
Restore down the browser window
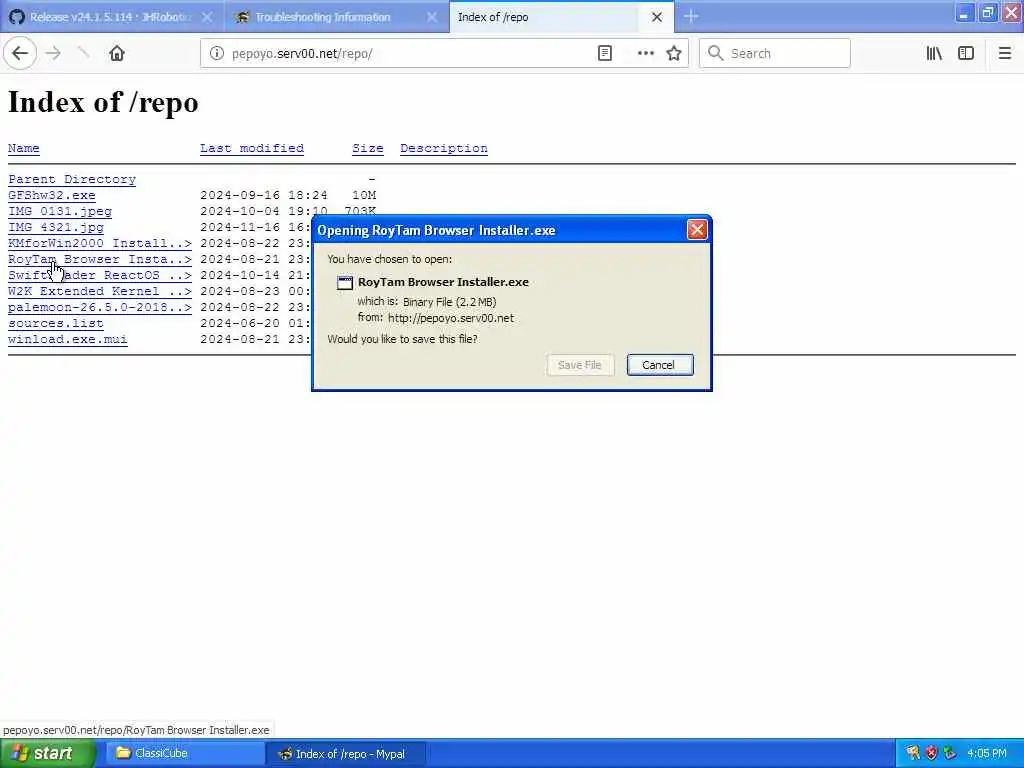pyautogui.click(x=987, y=13)
